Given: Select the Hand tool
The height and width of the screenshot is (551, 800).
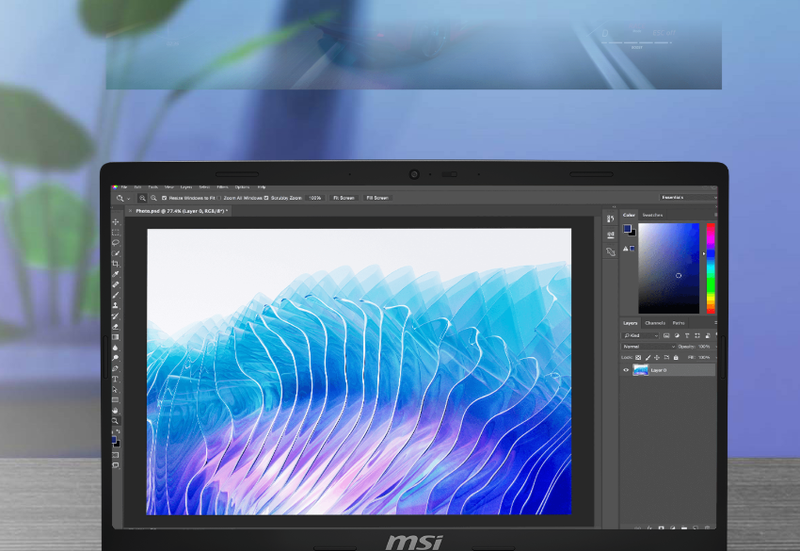Looking at the screenshot, I should (116, 410).
